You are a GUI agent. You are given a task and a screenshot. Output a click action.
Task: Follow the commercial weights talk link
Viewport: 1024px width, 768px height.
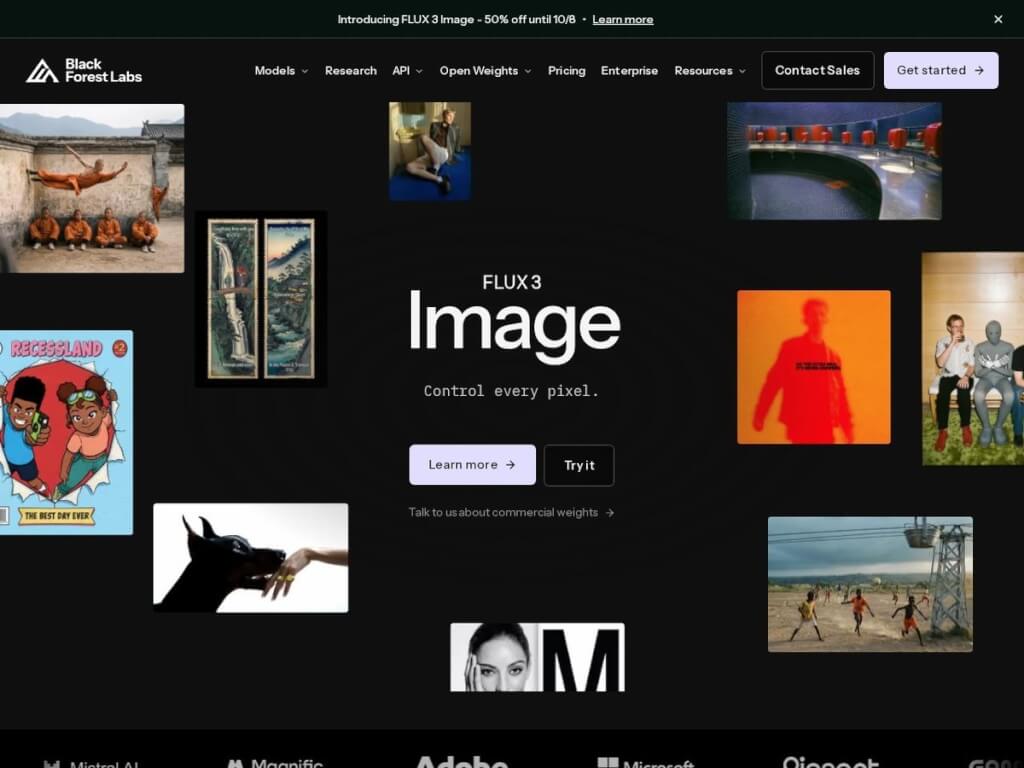click(511, 513)
